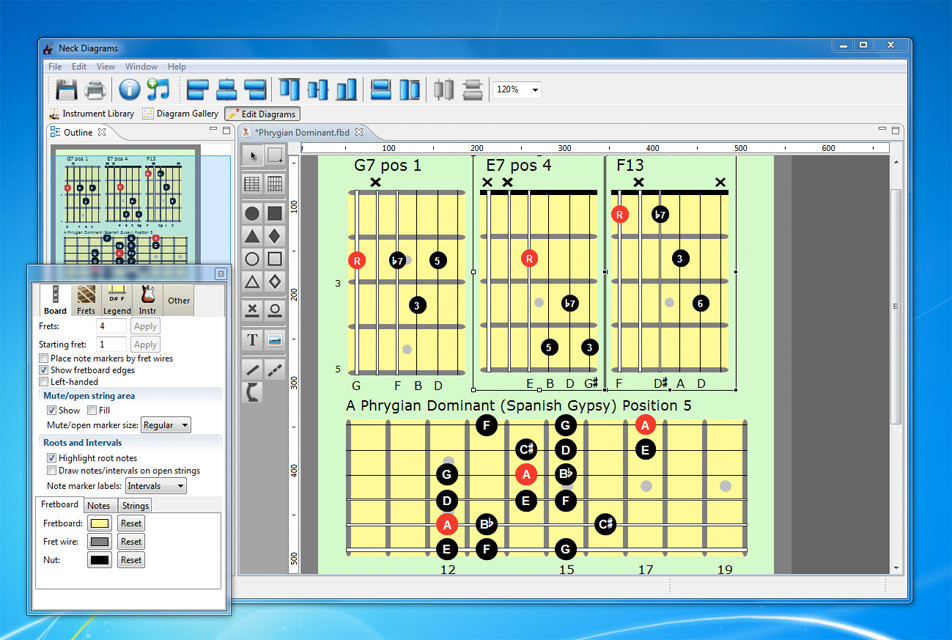Uncheck Show mute/open string area
This screenshot has height=640, width=952.
point(52,410)
